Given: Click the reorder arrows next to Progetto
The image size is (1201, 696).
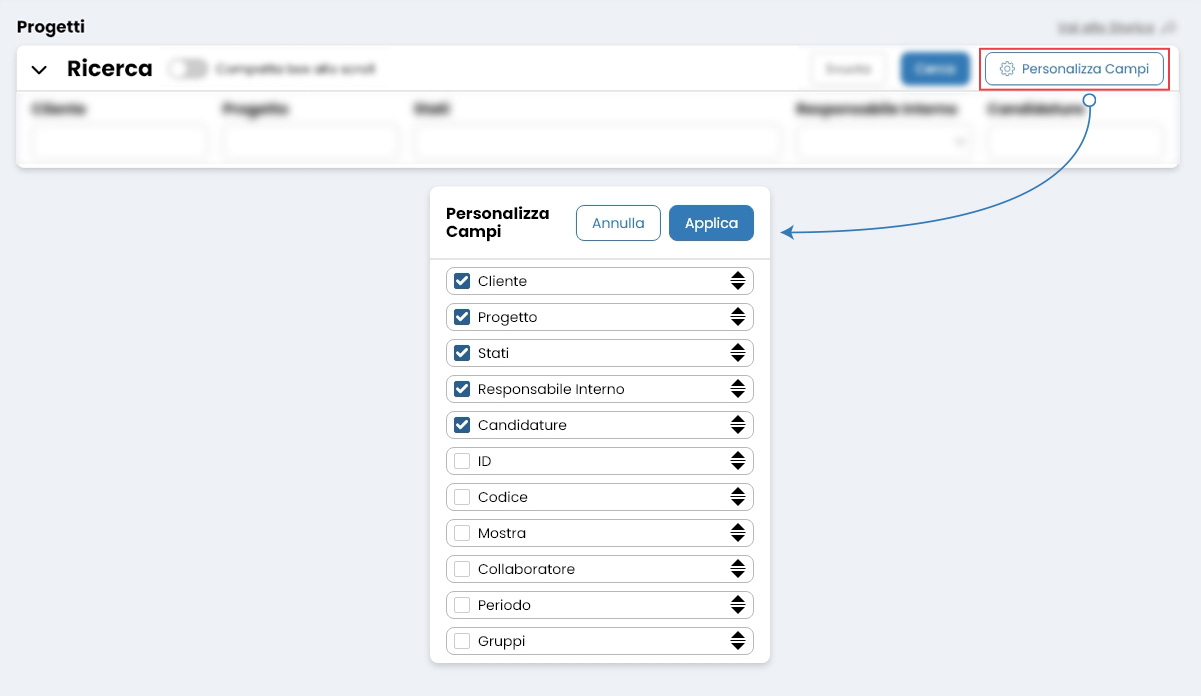Looking at the screenshot, I should 738,317.
